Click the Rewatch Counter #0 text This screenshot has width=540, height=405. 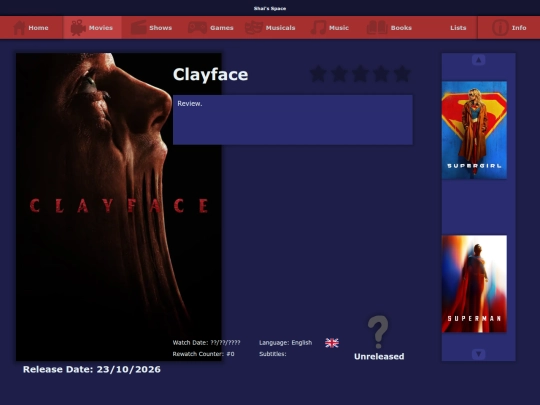(204, 354)
